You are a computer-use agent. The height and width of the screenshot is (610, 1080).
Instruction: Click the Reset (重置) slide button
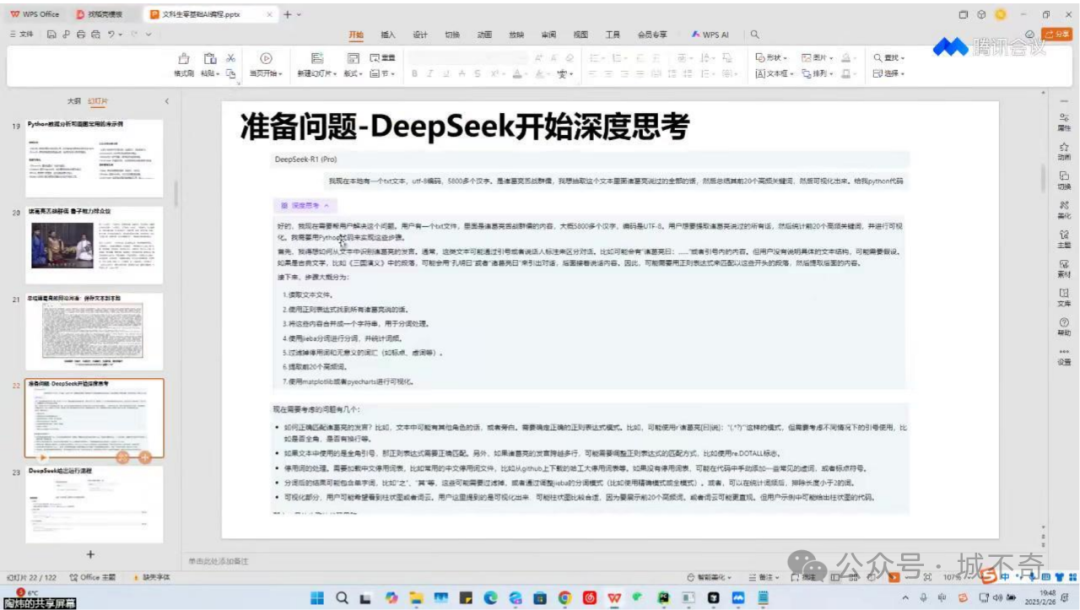pyautogui.click(x=382, y=58)
